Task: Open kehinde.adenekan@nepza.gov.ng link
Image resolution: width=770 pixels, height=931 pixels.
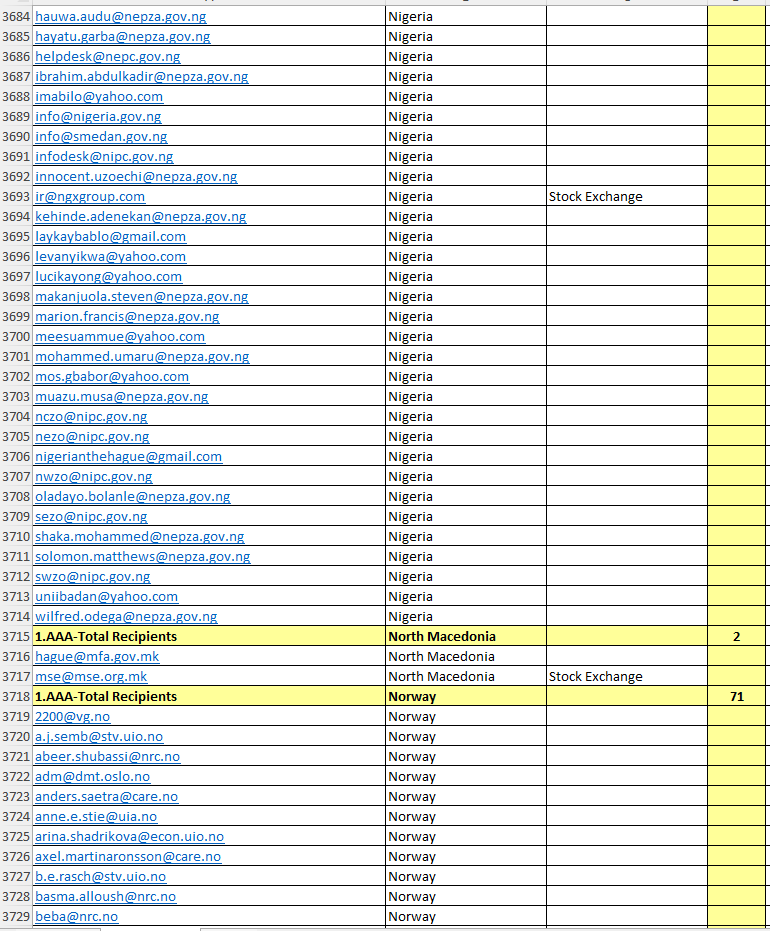Action: click(141, 217)
